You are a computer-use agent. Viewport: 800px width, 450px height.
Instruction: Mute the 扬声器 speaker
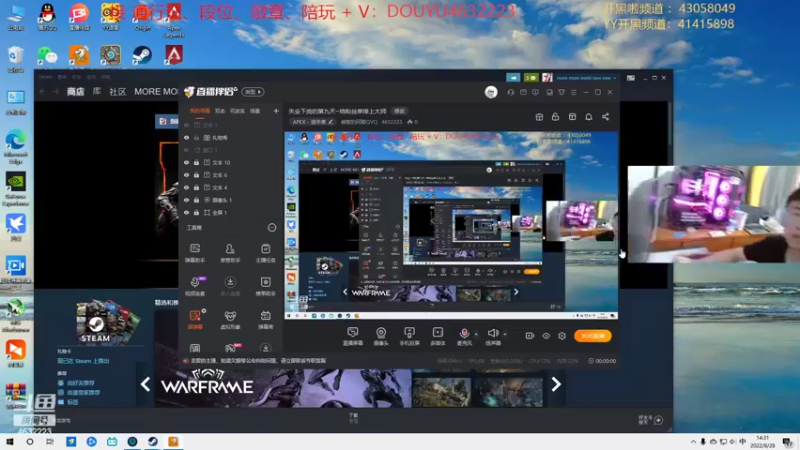point(493,336)
